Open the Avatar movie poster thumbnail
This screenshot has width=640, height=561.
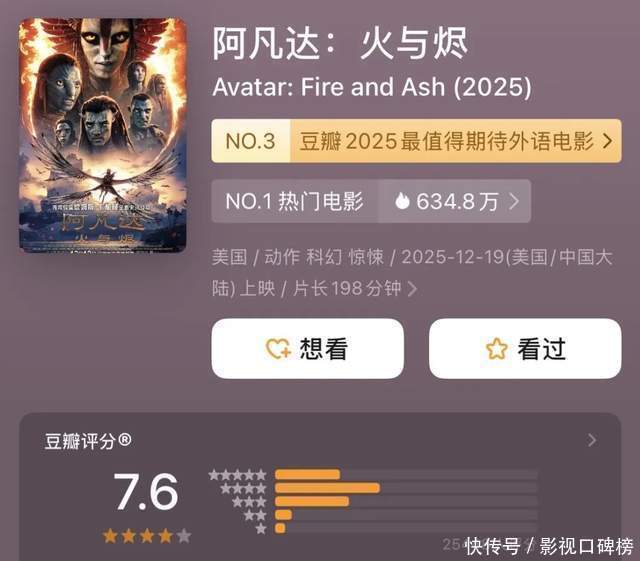tap(103, 135)
